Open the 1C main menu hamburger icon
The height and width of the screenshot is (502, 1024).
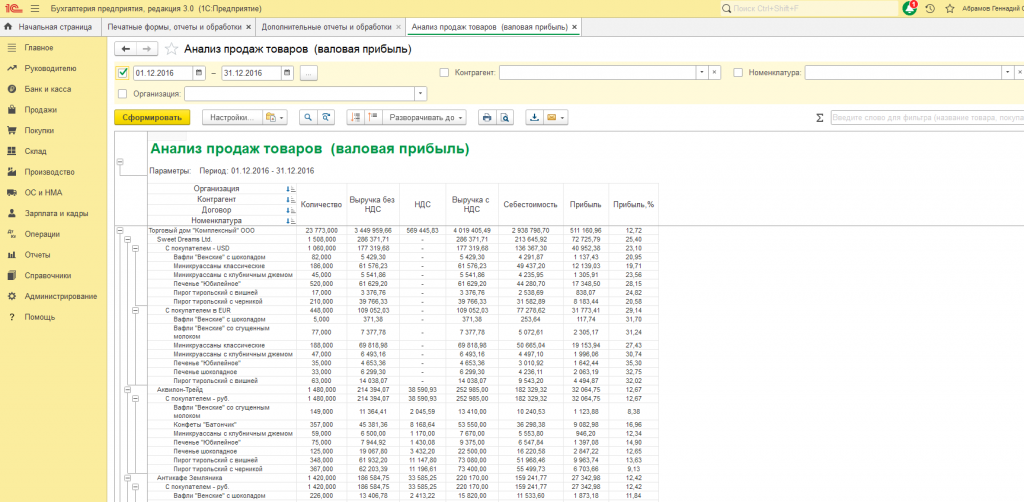tap(35, 8)
